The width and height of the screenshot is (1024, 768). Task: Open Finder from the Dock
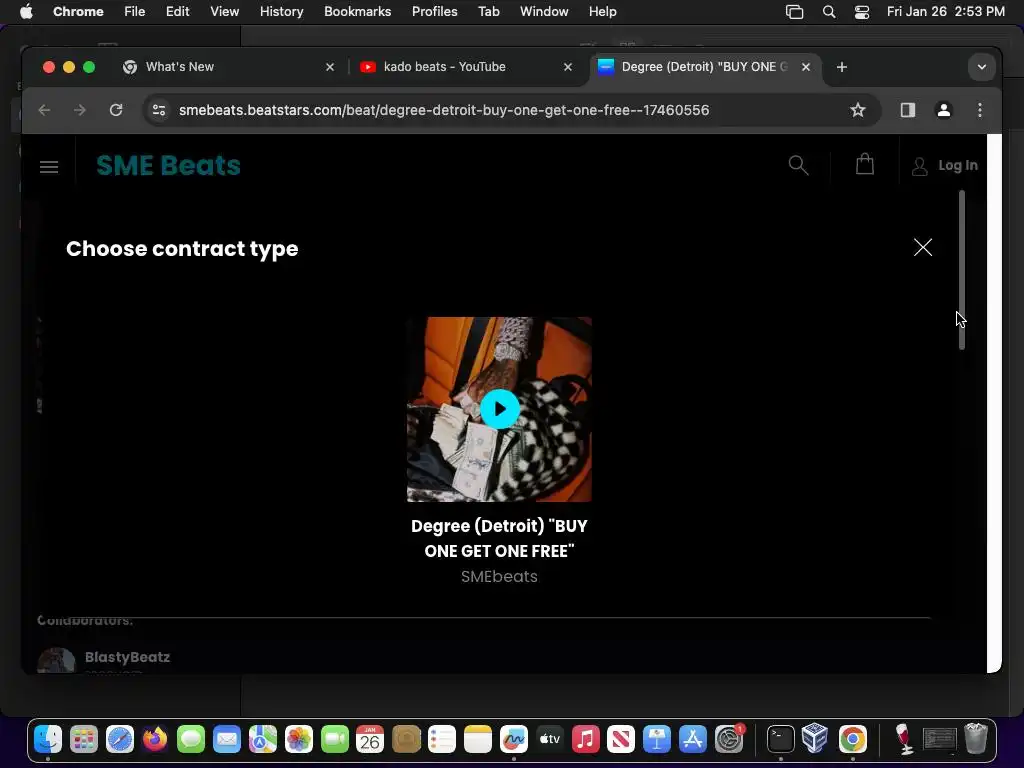[48, 739]
